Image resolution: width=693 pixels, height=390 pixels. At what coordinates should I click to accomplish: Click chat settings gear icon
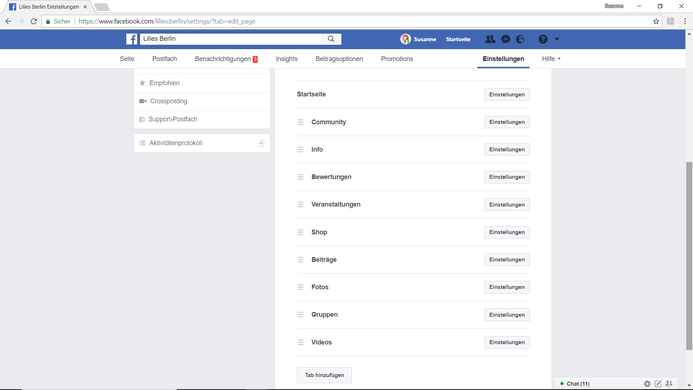[x=647, y=384]
